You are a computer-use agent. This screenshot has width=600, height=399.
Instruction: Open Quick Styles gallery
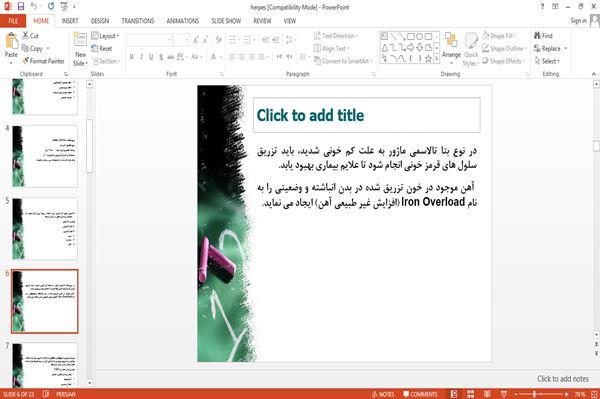471,49
